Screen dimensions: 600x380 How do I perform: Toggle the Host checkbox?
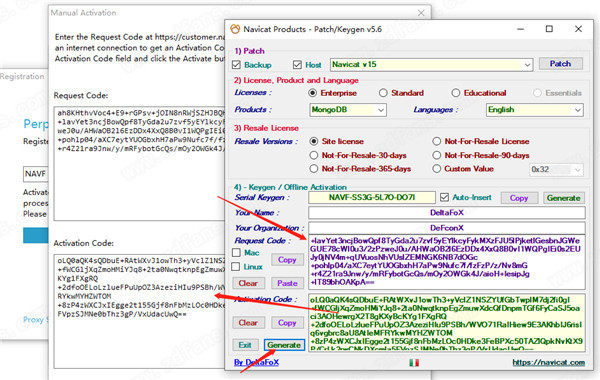[x=297, y=65]
